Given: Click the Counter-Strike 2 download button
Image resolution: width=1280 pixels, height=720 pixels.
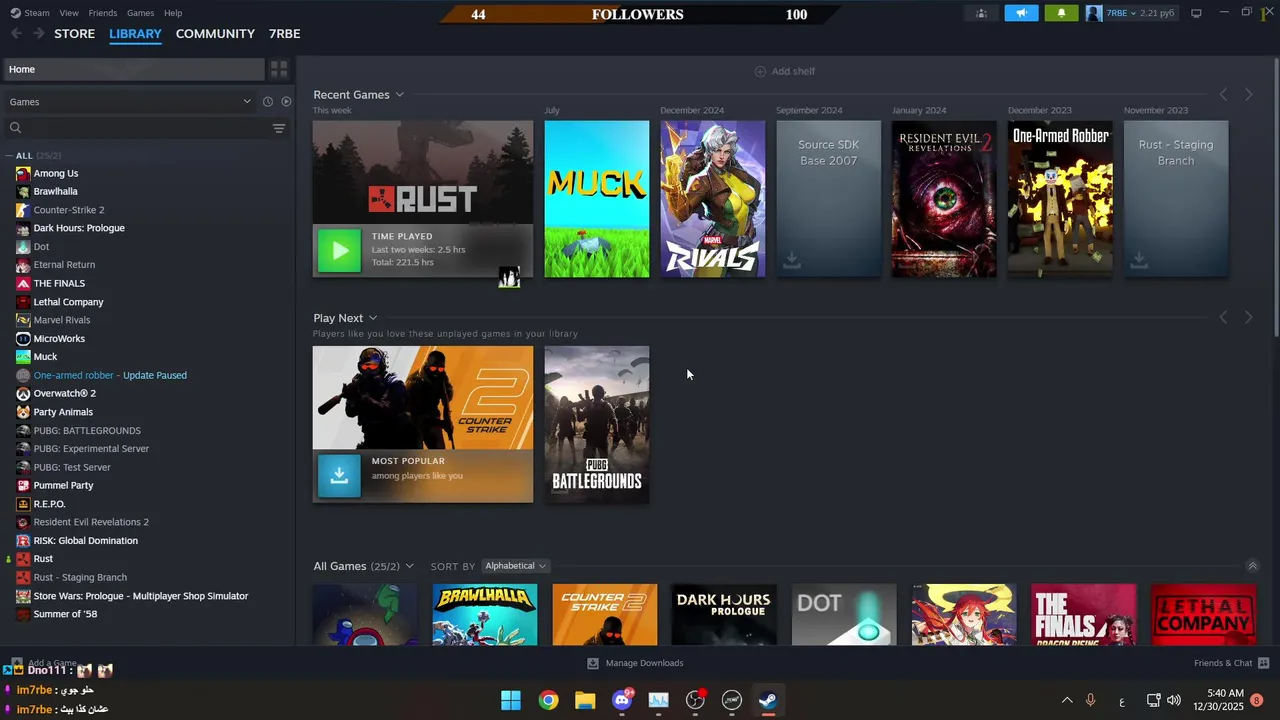Looking at the screenshot, I should coord(339,475).
